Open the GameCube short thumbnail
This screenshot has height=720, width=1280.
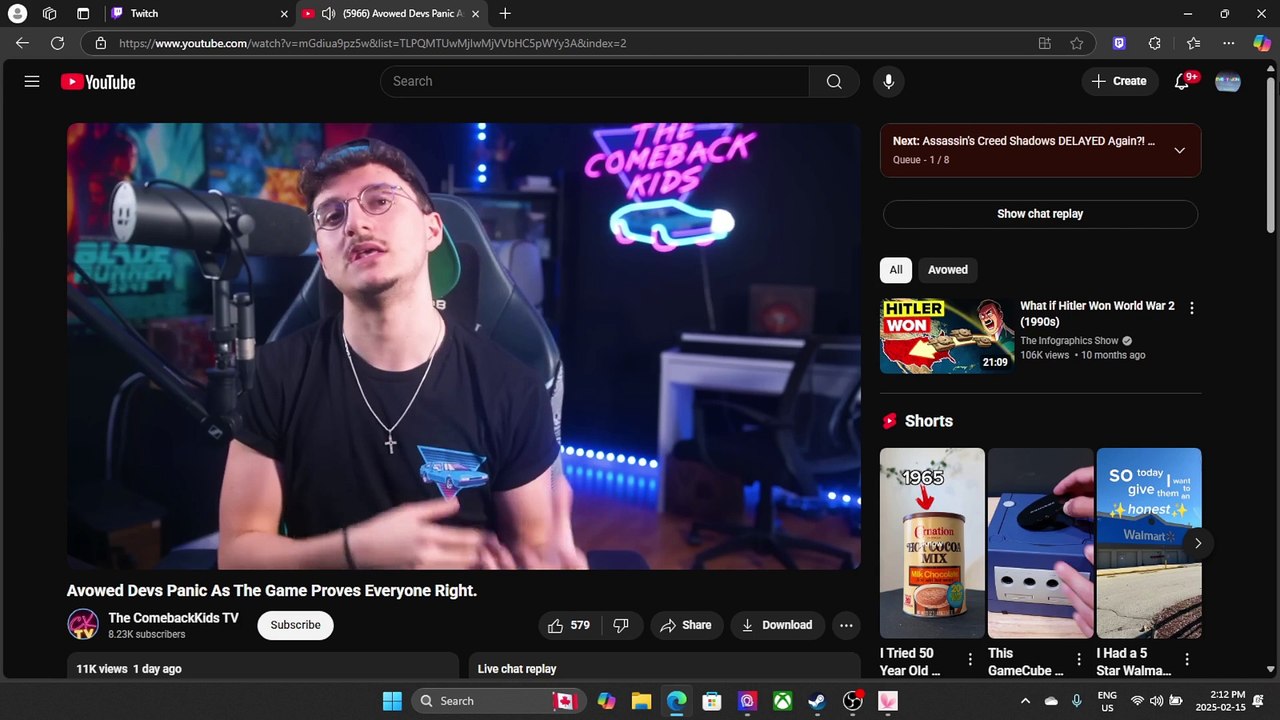click(1040, 543)
